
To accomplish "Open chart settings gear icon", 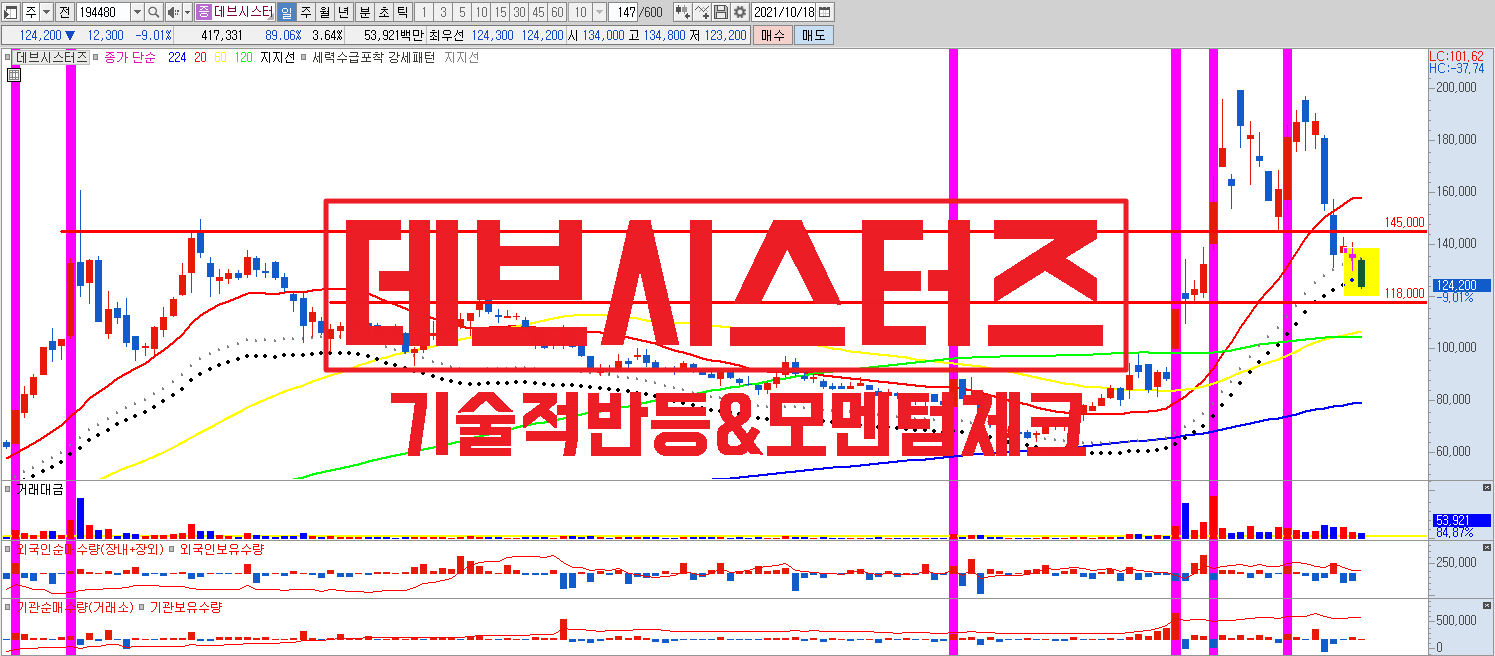I will click(740, 12).
